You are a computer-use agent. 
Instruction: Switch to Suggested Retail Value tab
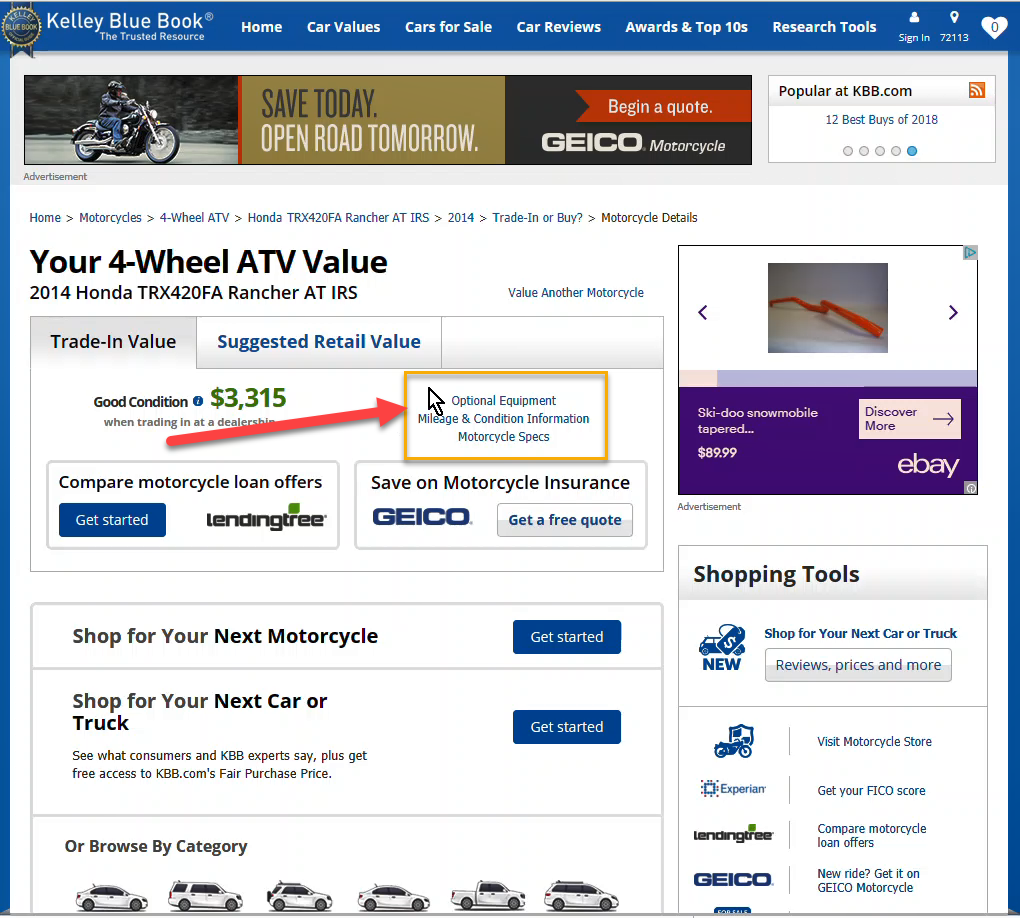[x=319, y=342]
